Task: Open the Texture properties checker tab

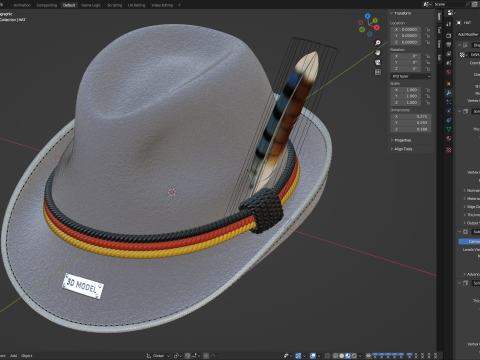Action: [449, 150]
